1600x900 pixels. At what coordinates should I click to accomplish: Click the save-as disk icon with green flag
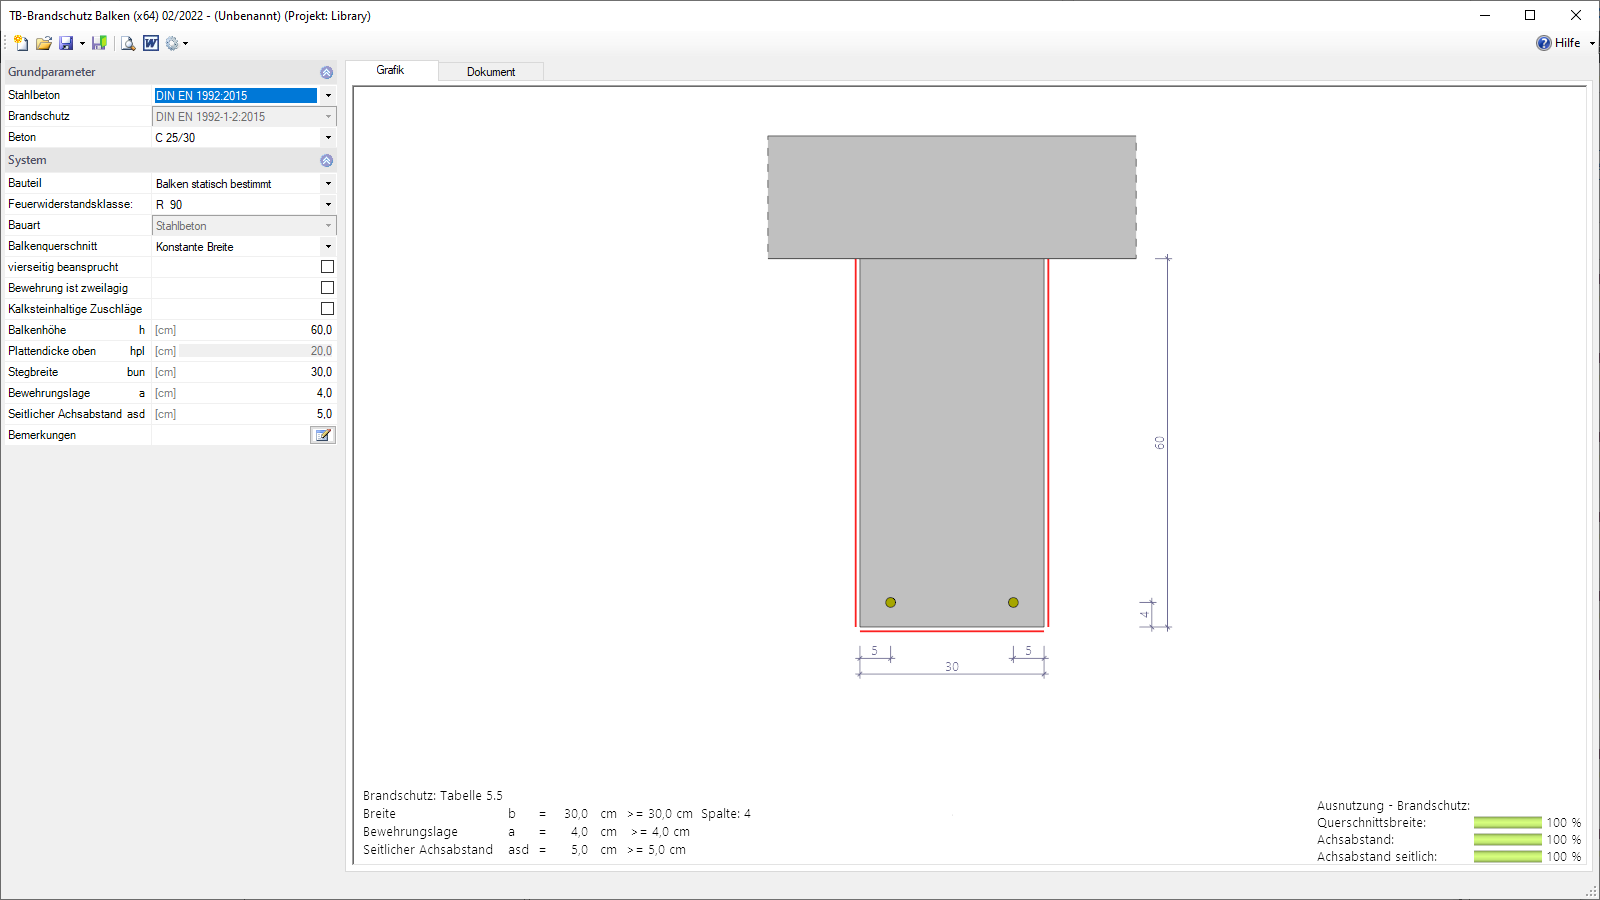pyautogui.click(x=99, y=43)
